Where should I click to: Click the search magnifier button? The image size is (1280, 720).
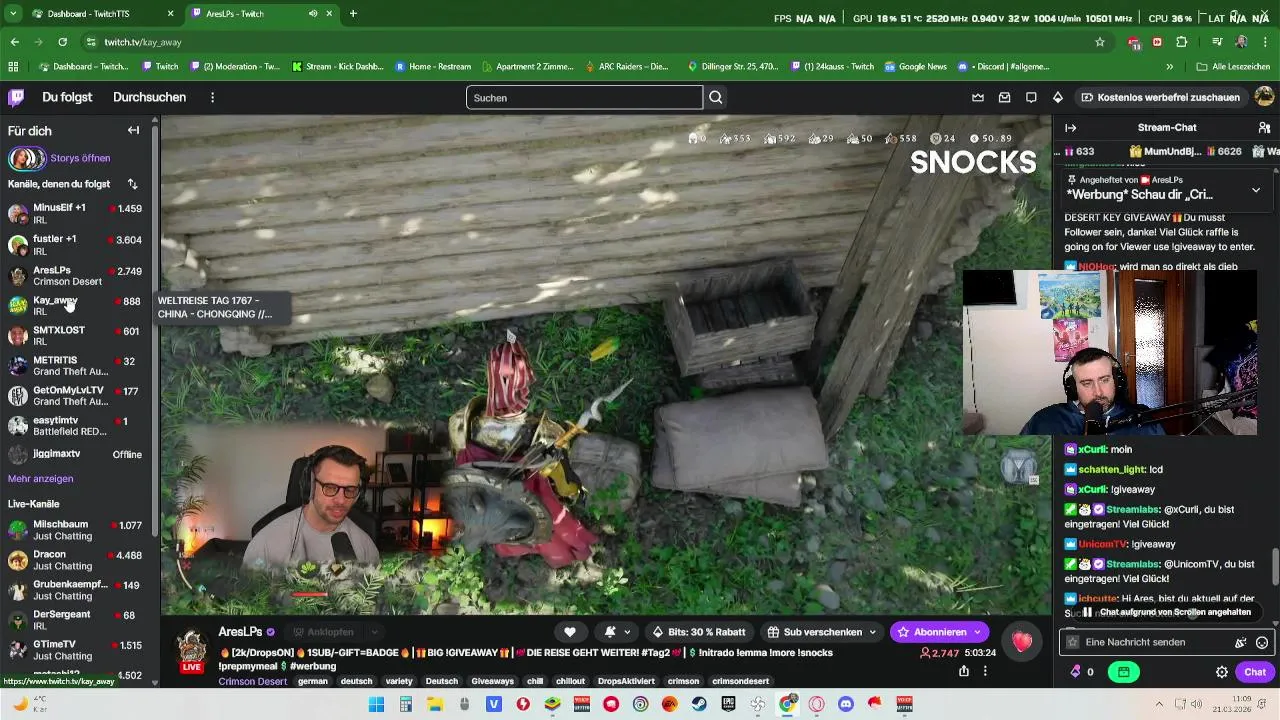point(716,97)
